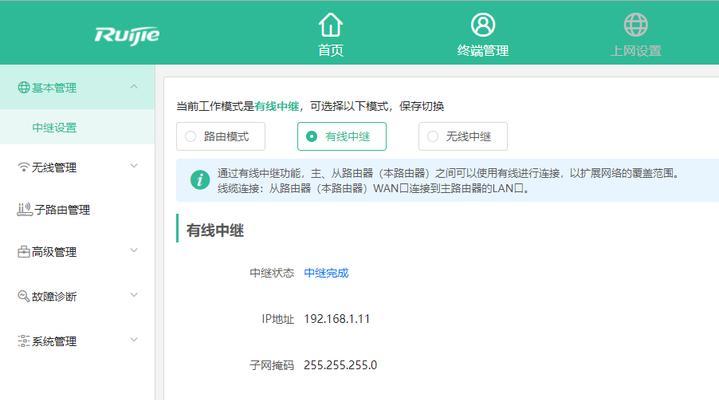Open the 首页 home icon

(331, 25)
